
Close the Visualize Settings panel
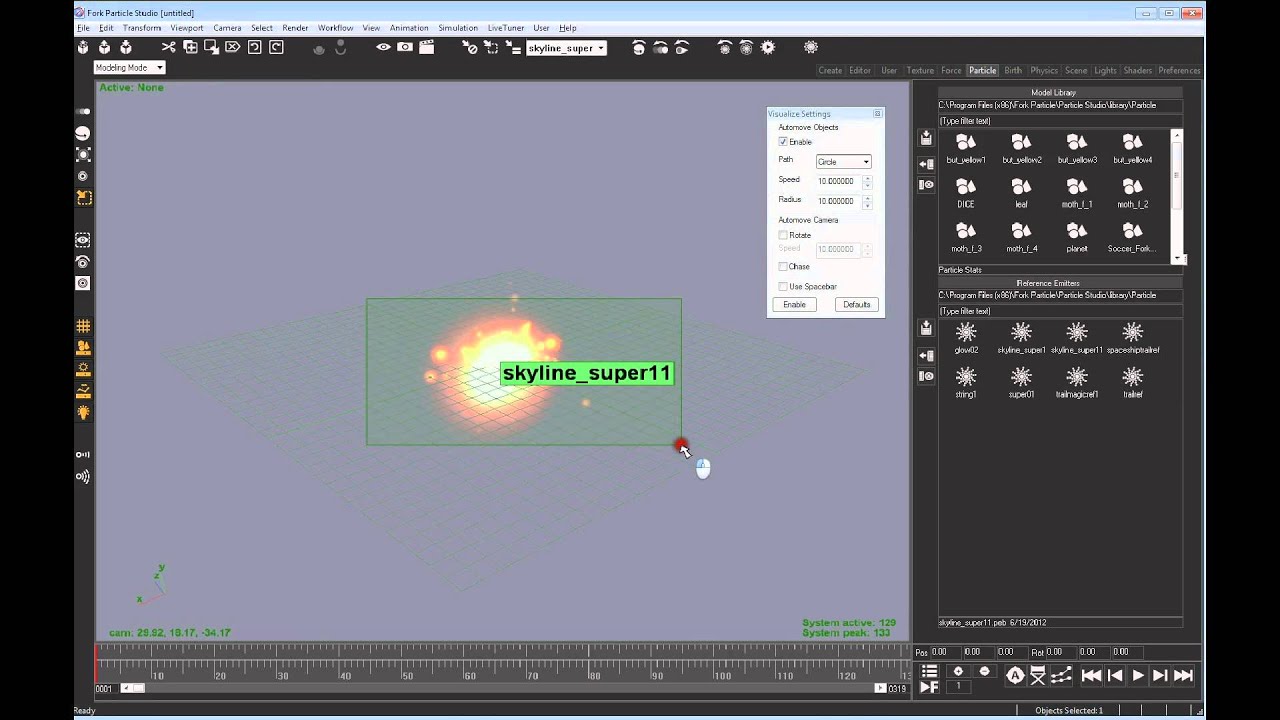tap(877, 114)
